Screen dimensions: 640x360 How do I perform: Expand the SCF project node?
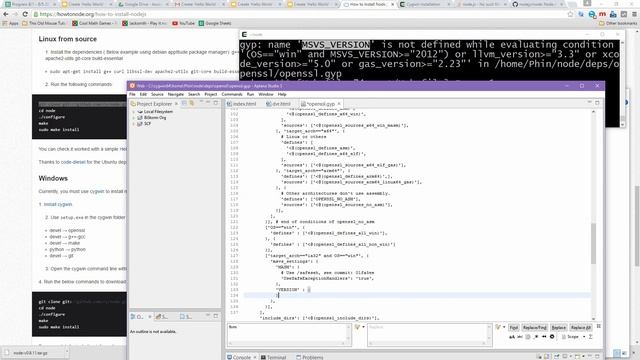tap(133, 124)
